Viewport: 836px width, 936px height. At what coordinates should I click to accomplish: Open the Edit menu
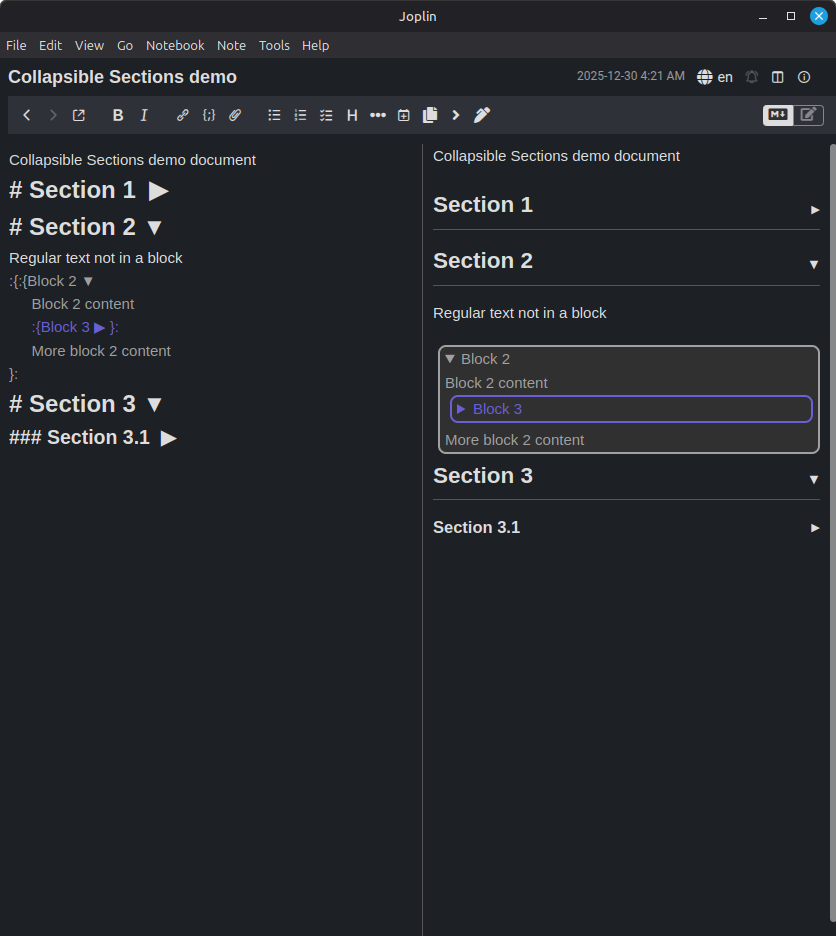(50, 45)
